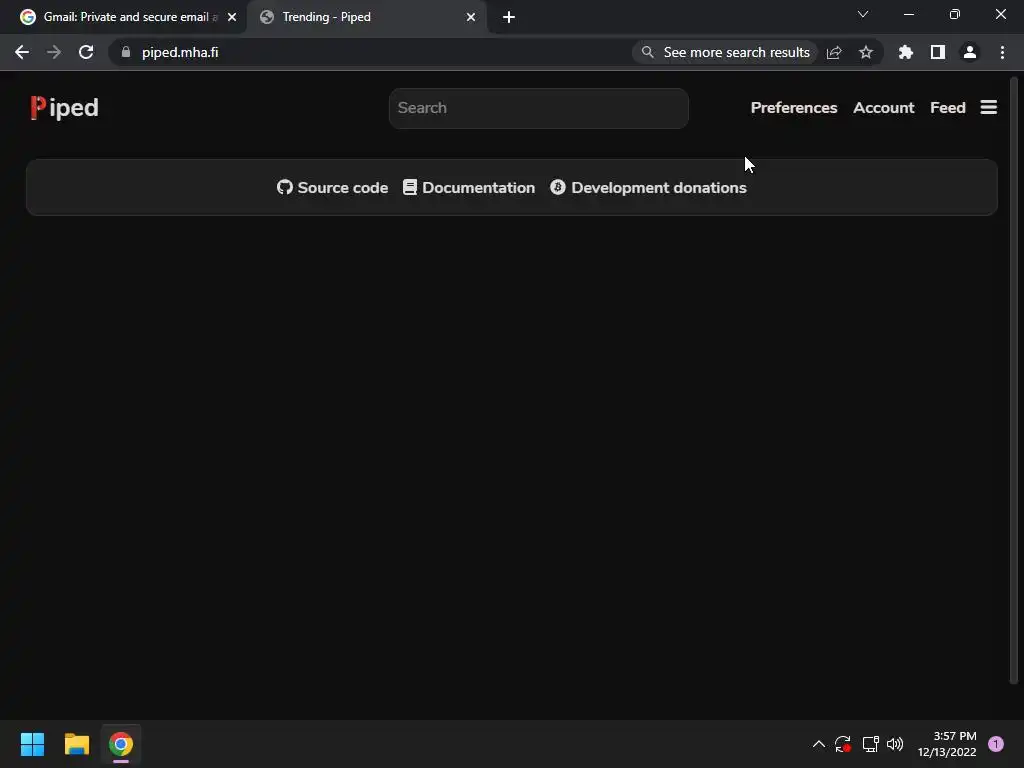1024x768 pixels.
Task: Click the page vertical scrollbar
Action: tap(1014, 381)
